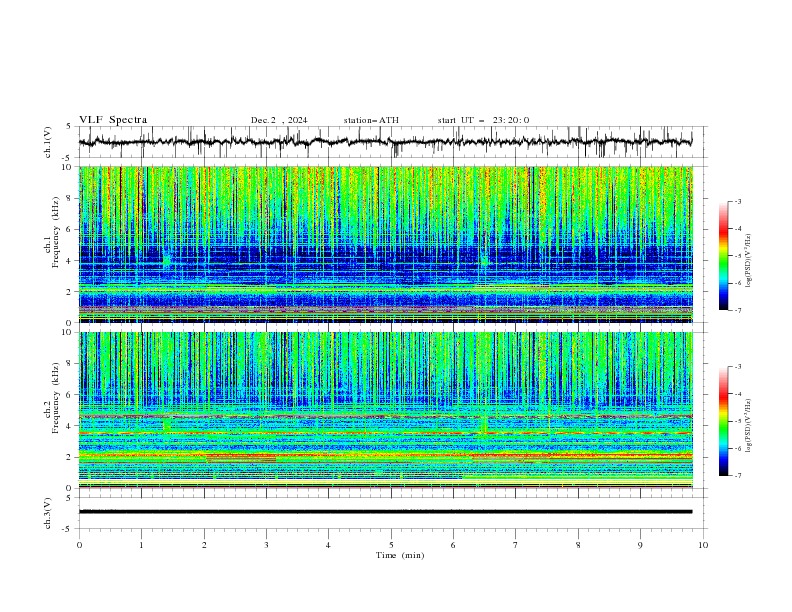Click the green 2.3 kHz band in ch.1 spectrogram
792x612 pixels.
385,287
